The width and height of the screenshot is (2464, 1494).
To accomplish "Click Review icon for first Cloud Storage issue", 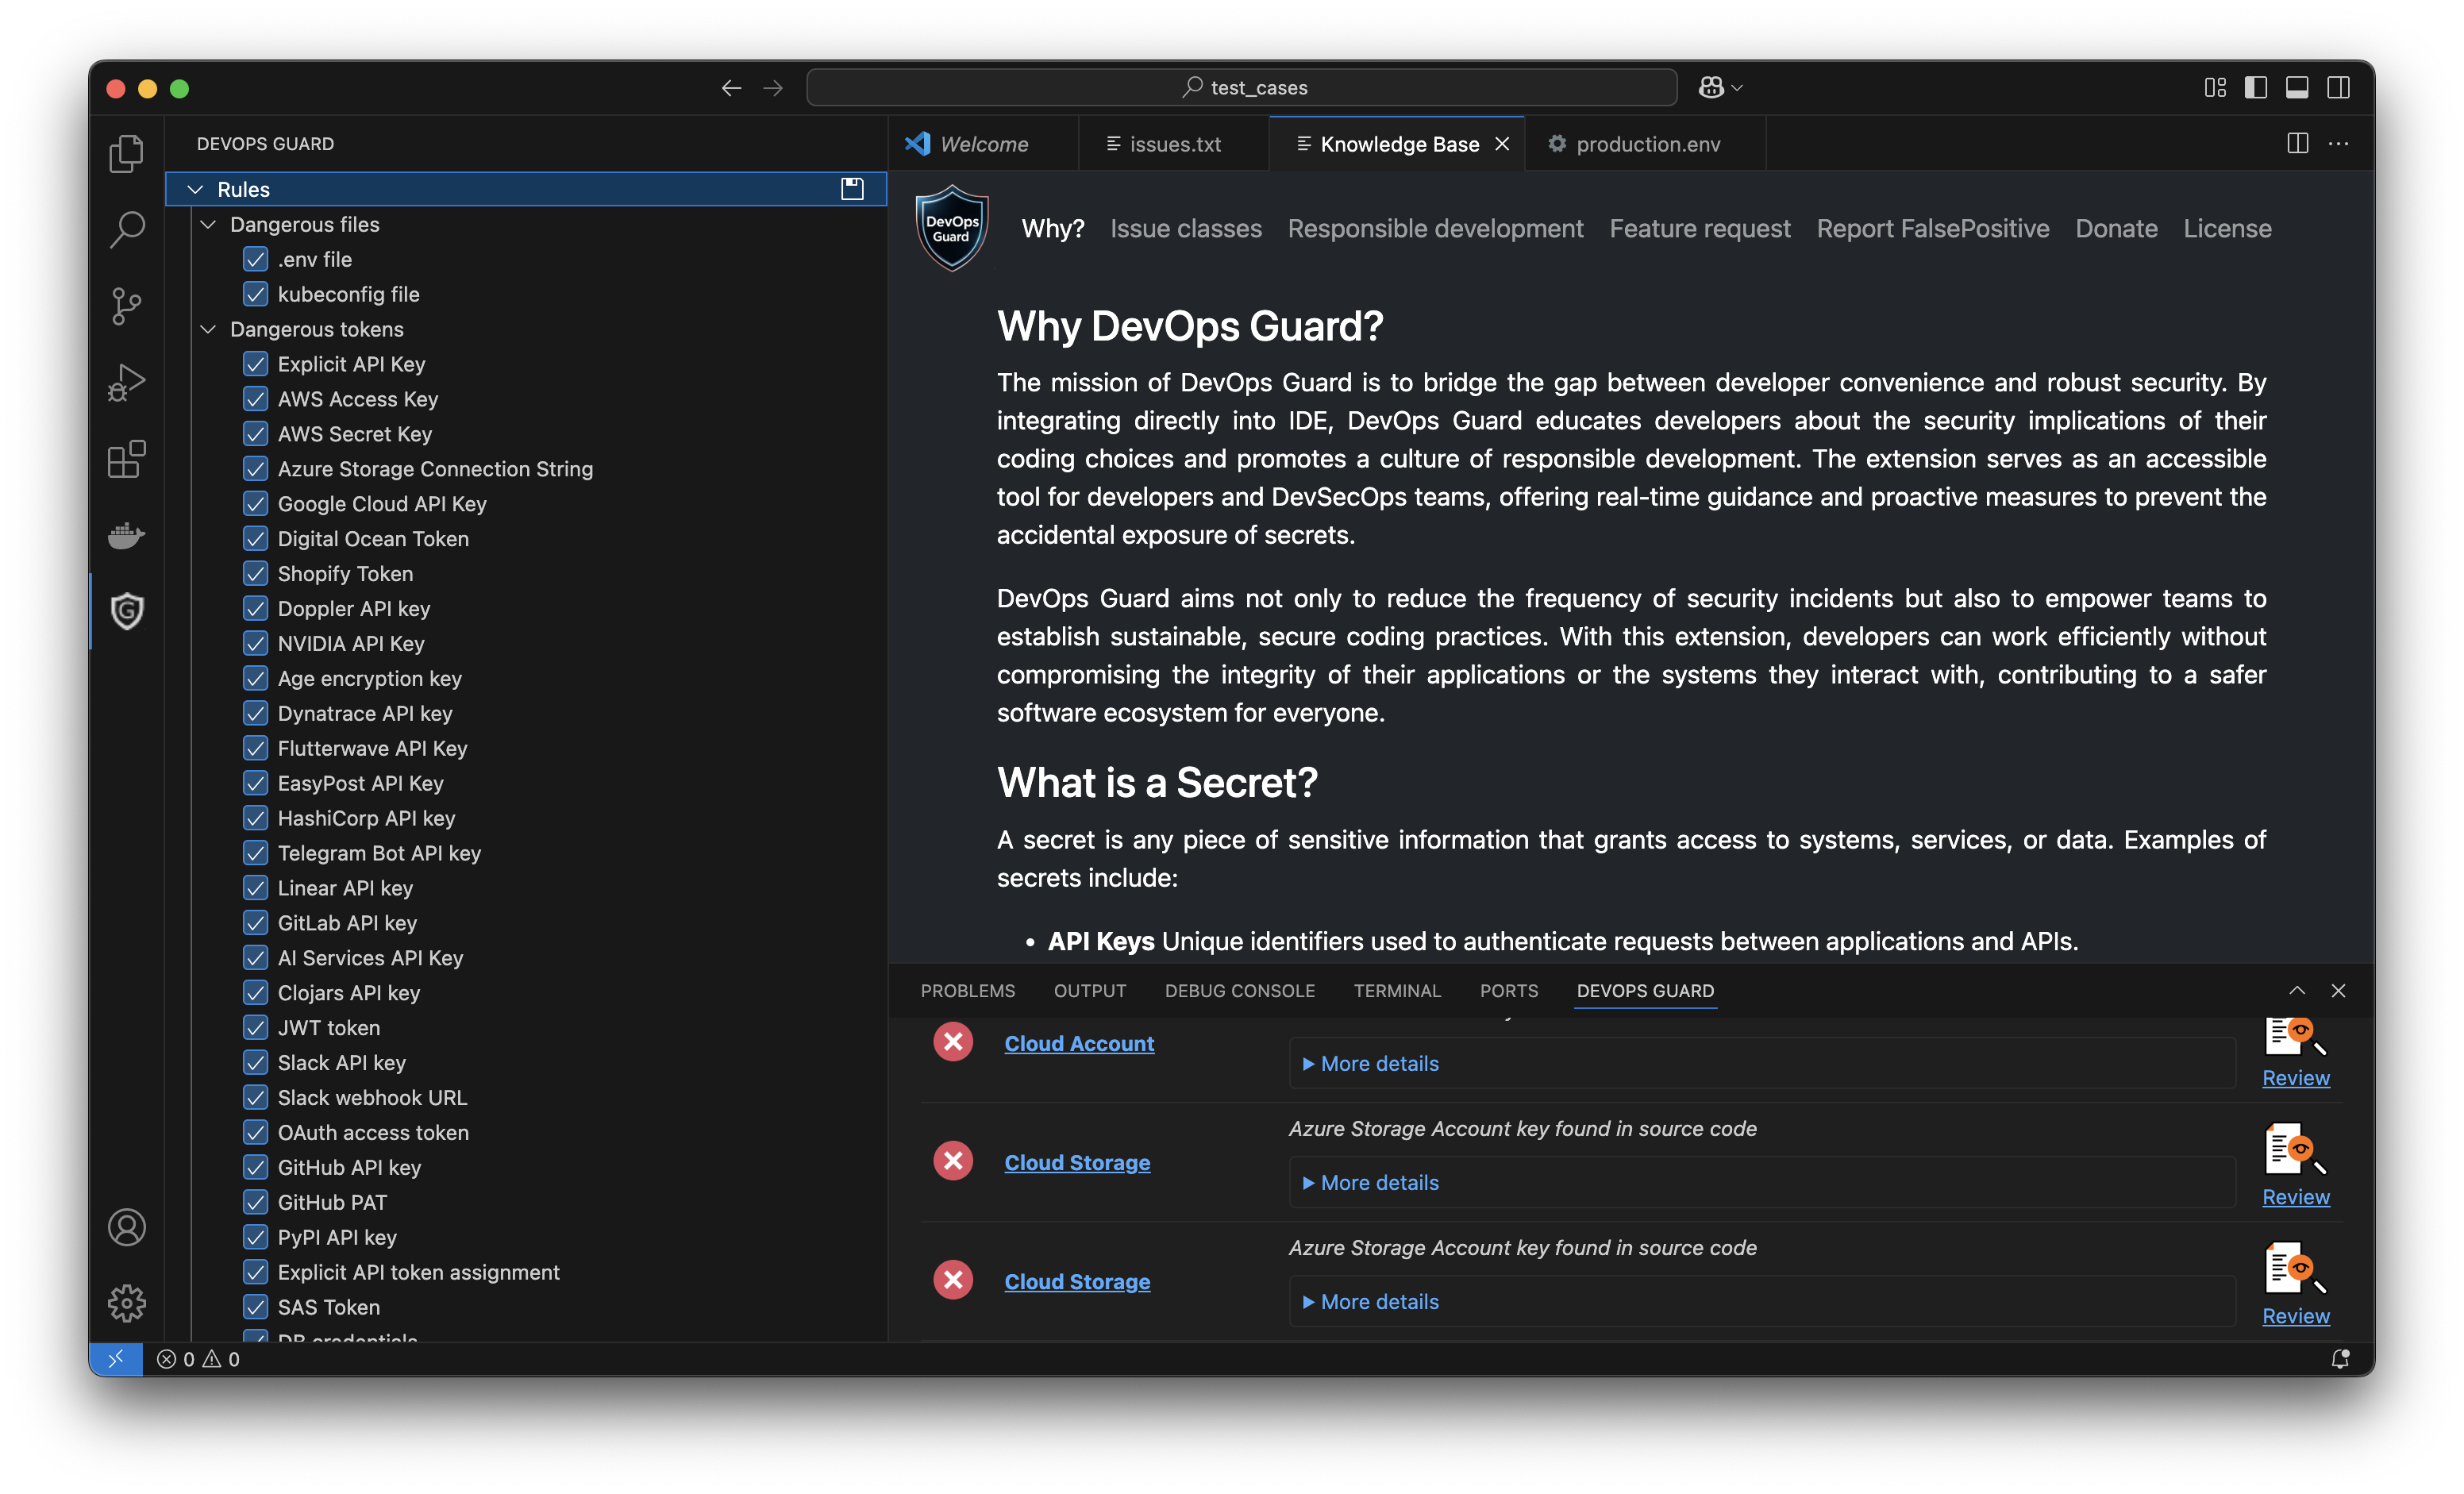I will pos(2295,1150).
